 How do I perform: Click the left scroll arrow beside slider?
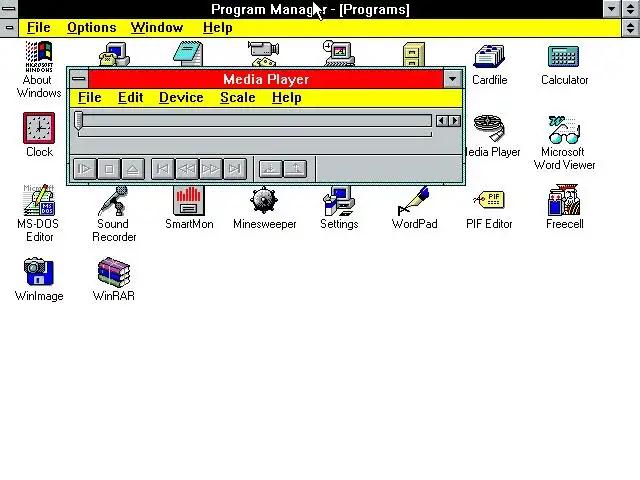click(x=442, y=120)
